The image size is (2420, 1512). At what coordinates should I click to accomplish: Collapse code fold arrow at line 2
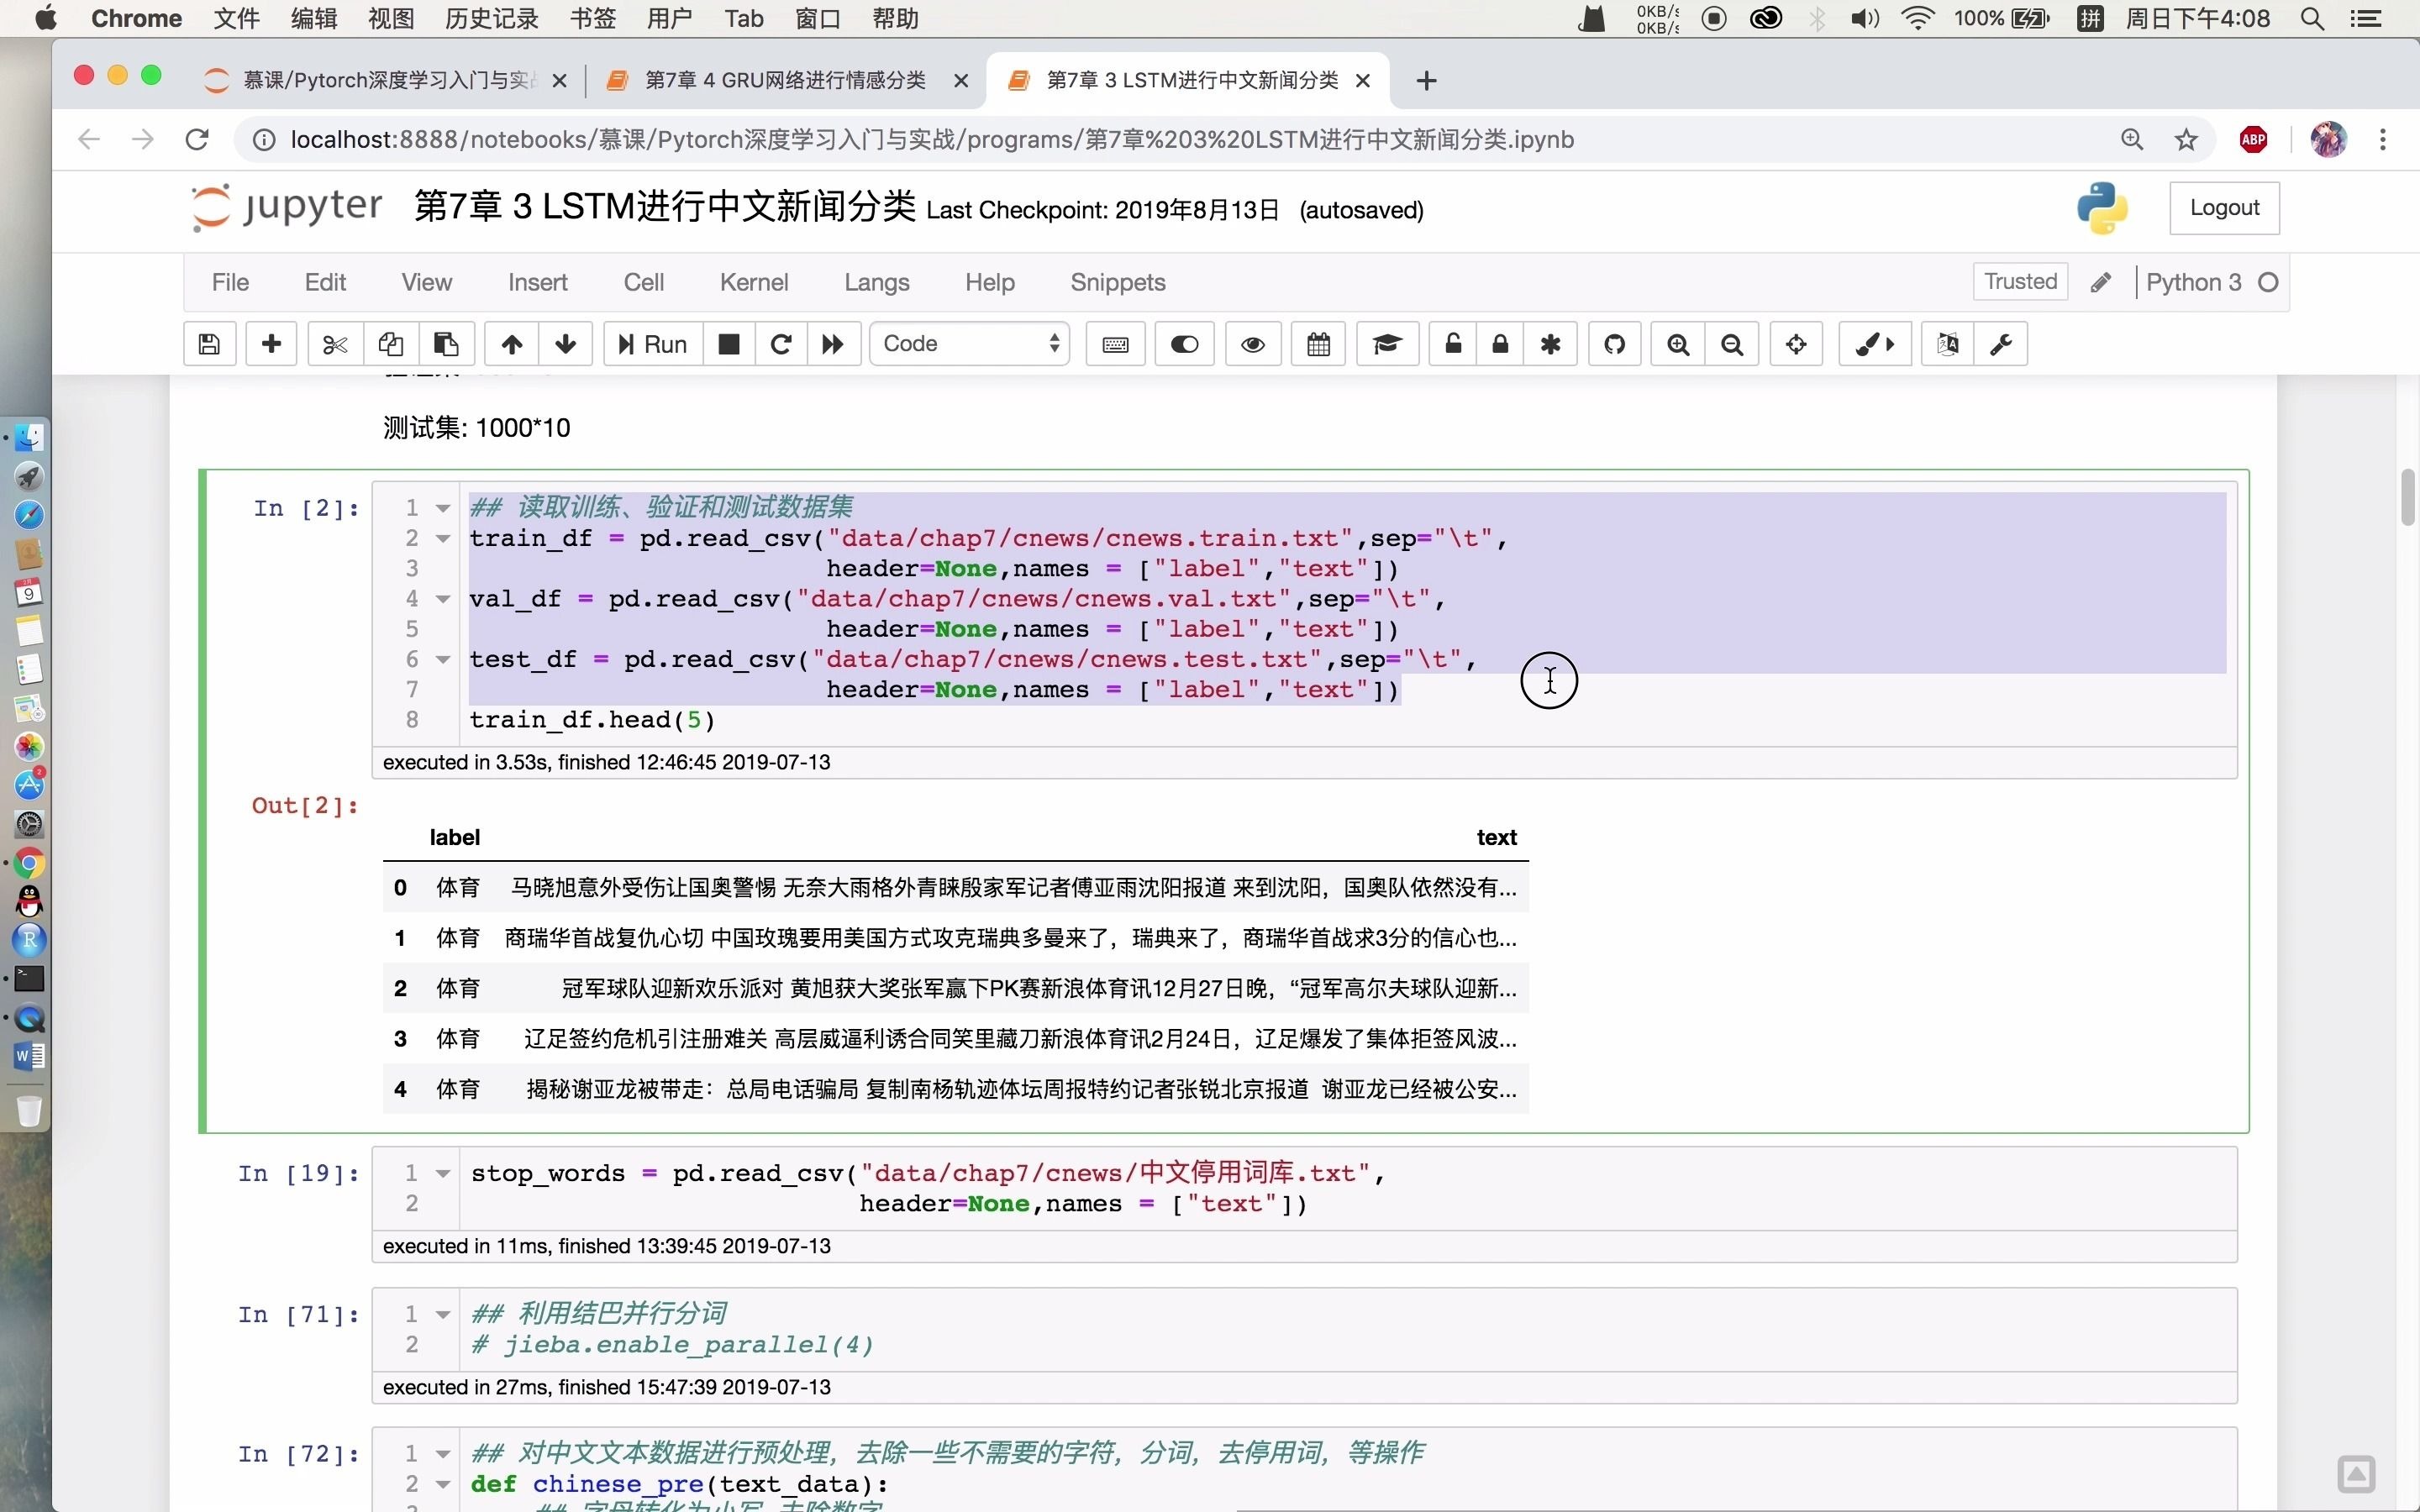443,539
